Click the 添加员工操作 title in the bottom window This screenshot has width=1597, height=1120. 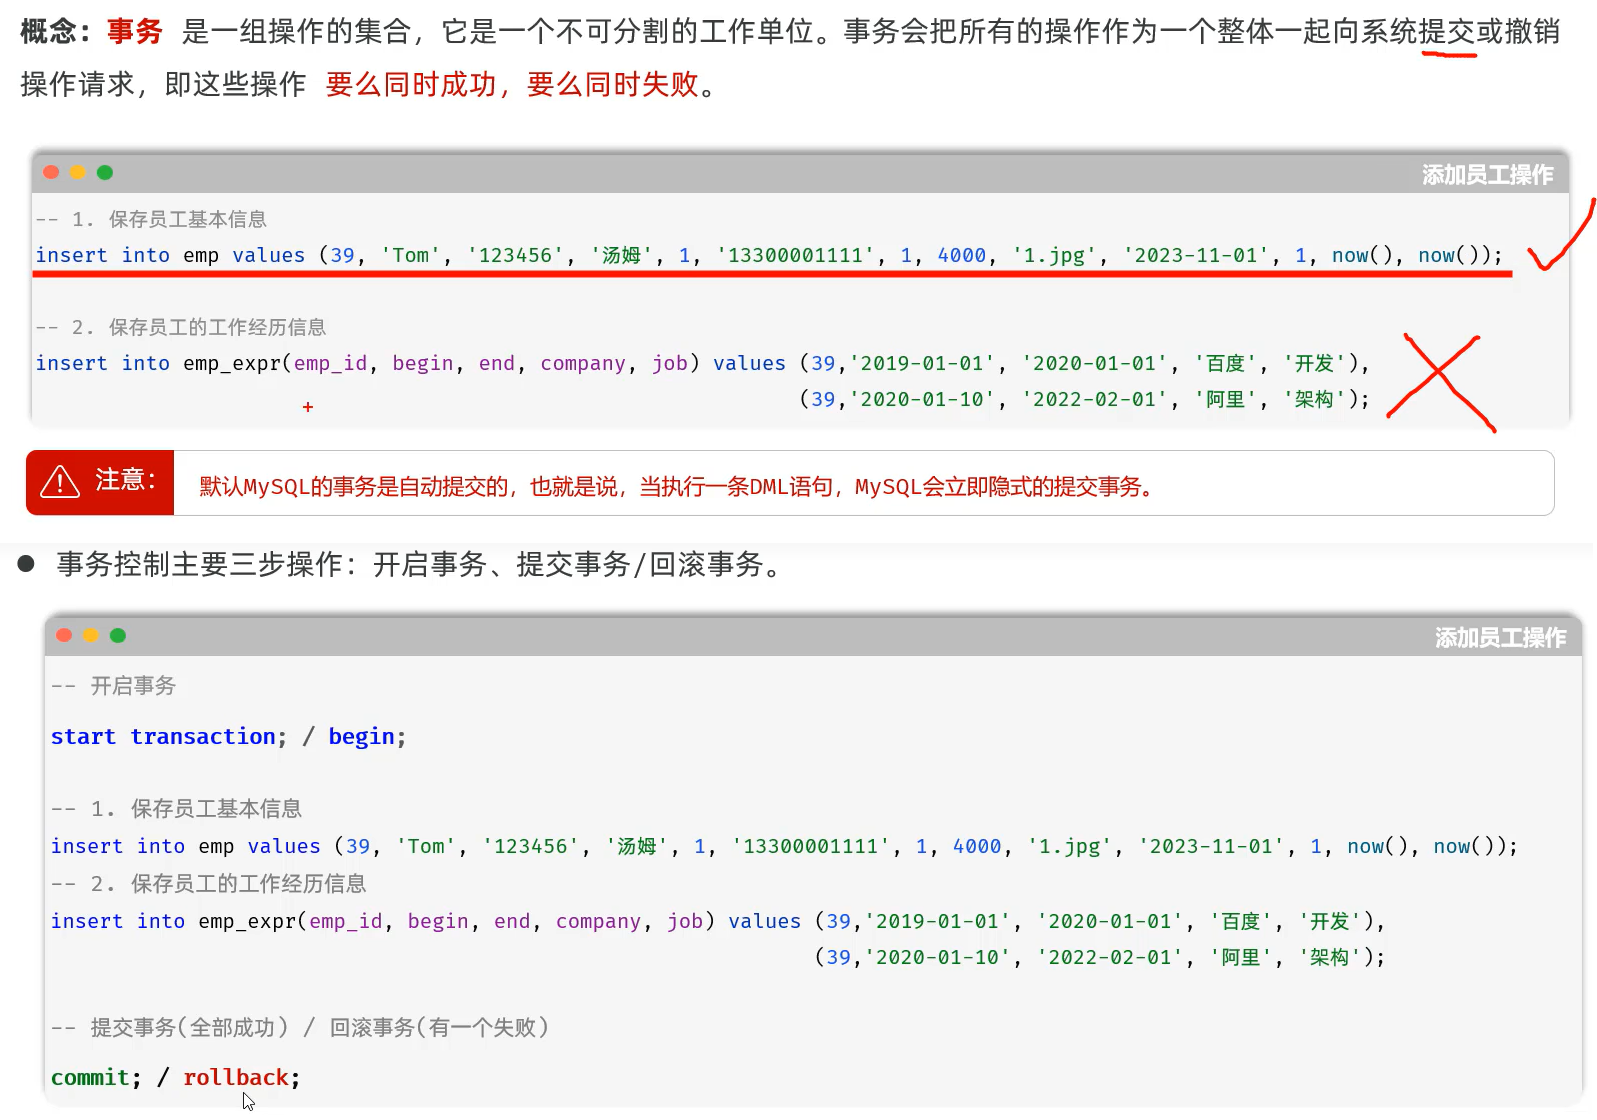pyautogui.click(x=1500, y=638)
